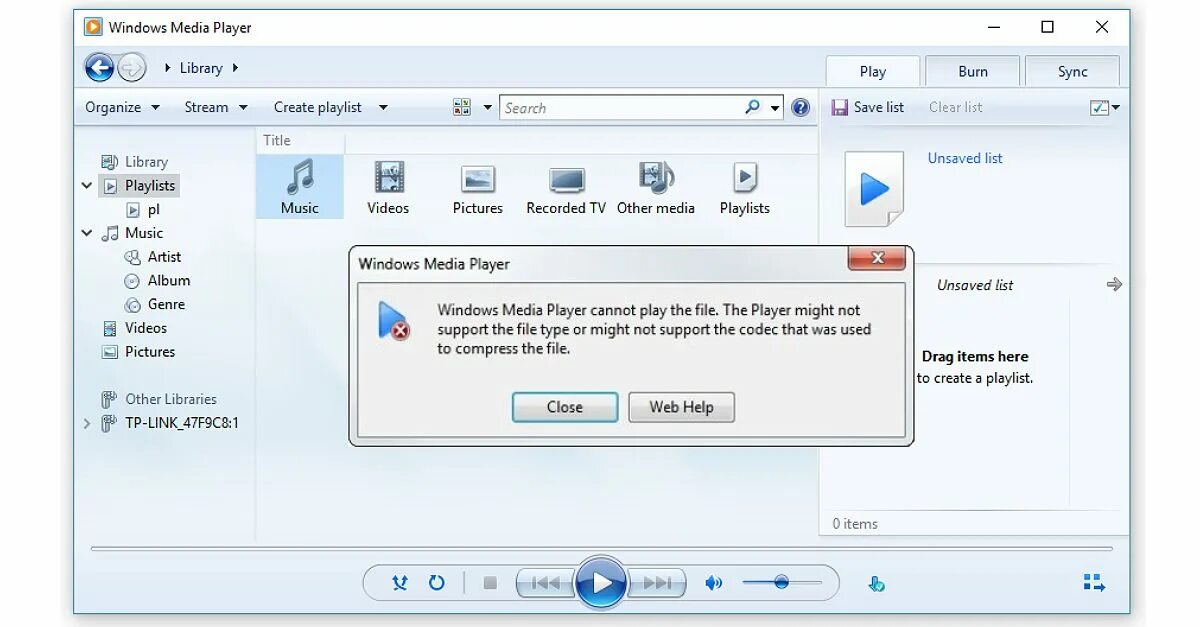Close the error dialog with red X
Screen dimensions: 1200x627
pos(877,258)
